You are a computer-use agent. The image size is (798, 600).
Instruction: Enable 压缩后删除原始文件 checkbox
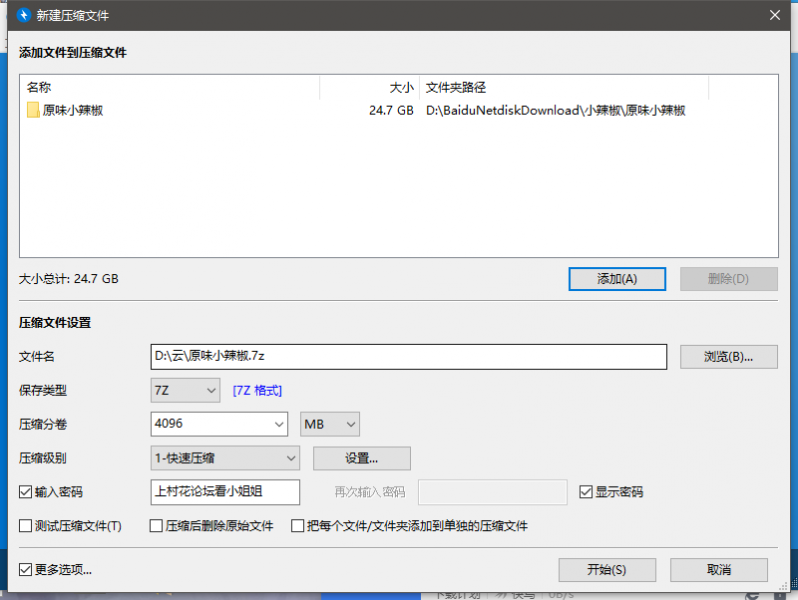156,526
